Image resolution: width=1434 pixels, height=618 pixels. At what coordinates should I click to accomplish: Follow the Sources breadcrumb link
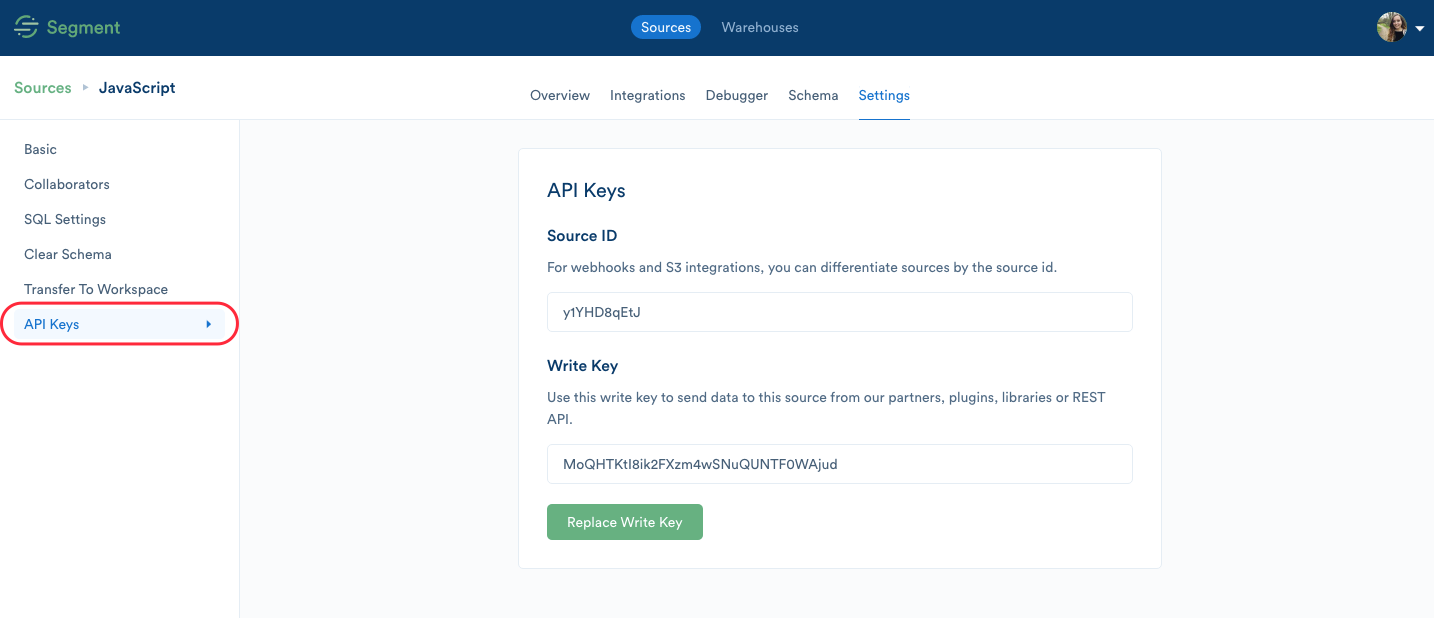[43, 88]
